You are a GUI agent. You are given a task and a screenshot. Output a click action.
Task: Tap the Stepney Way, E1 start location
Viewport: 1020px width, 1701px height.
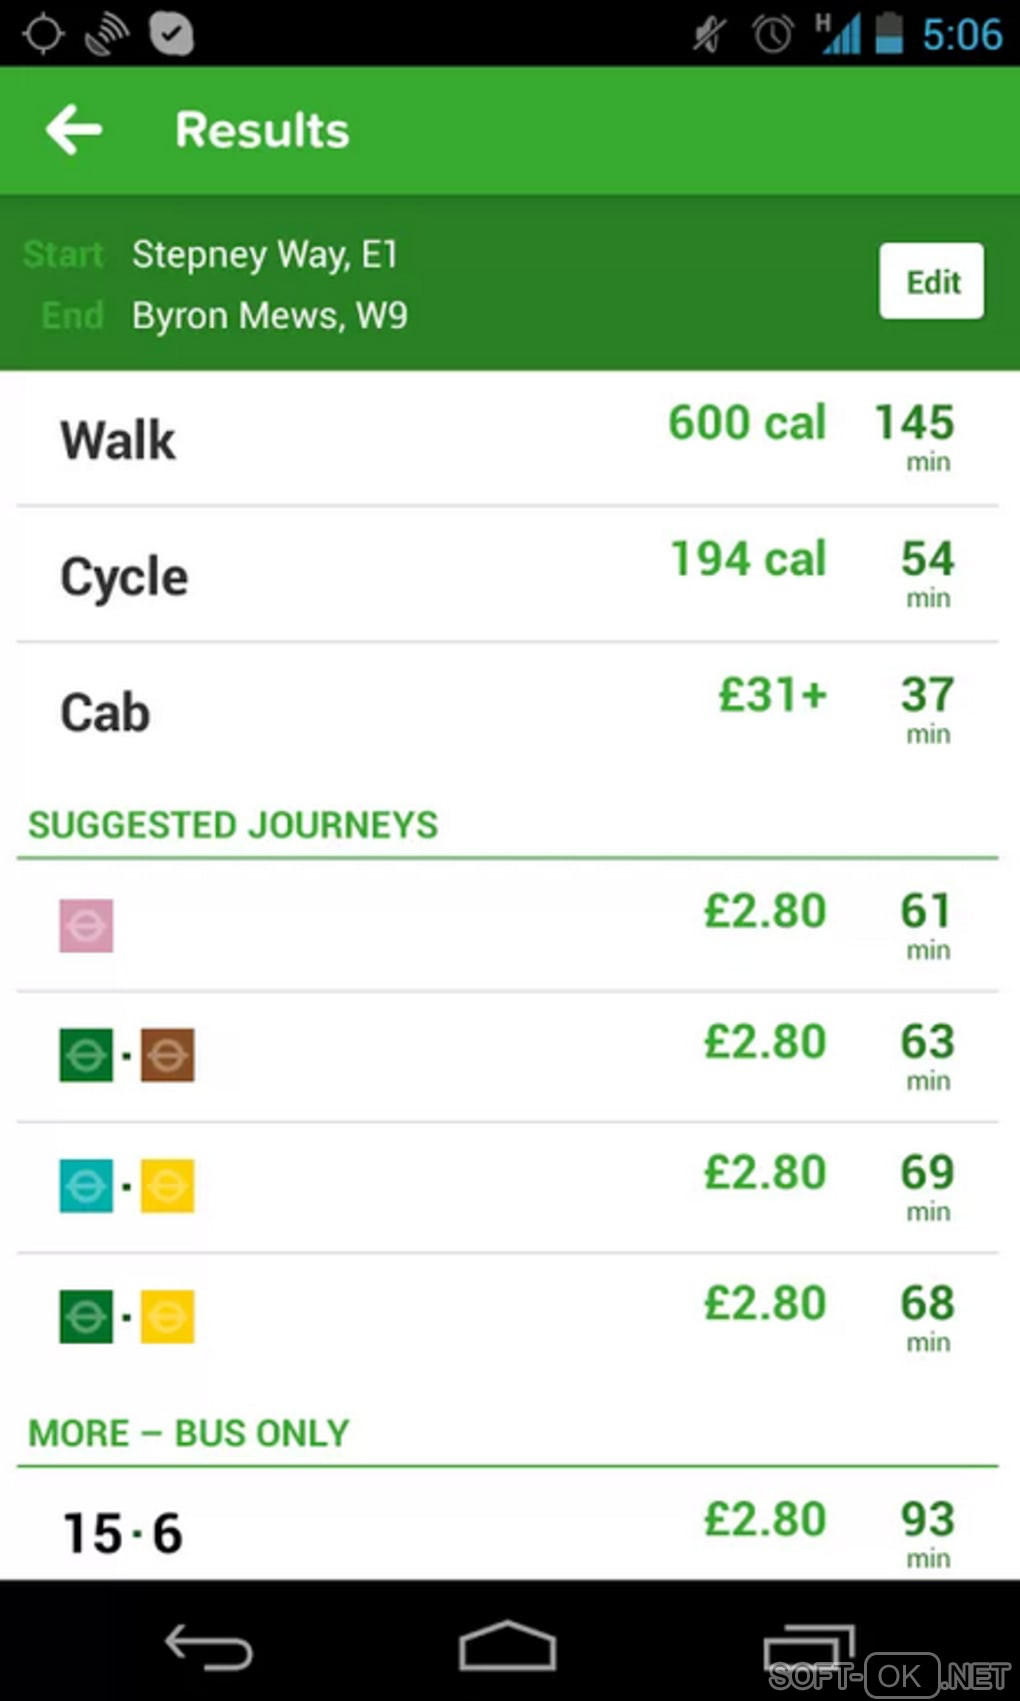(x=265, y=254)
